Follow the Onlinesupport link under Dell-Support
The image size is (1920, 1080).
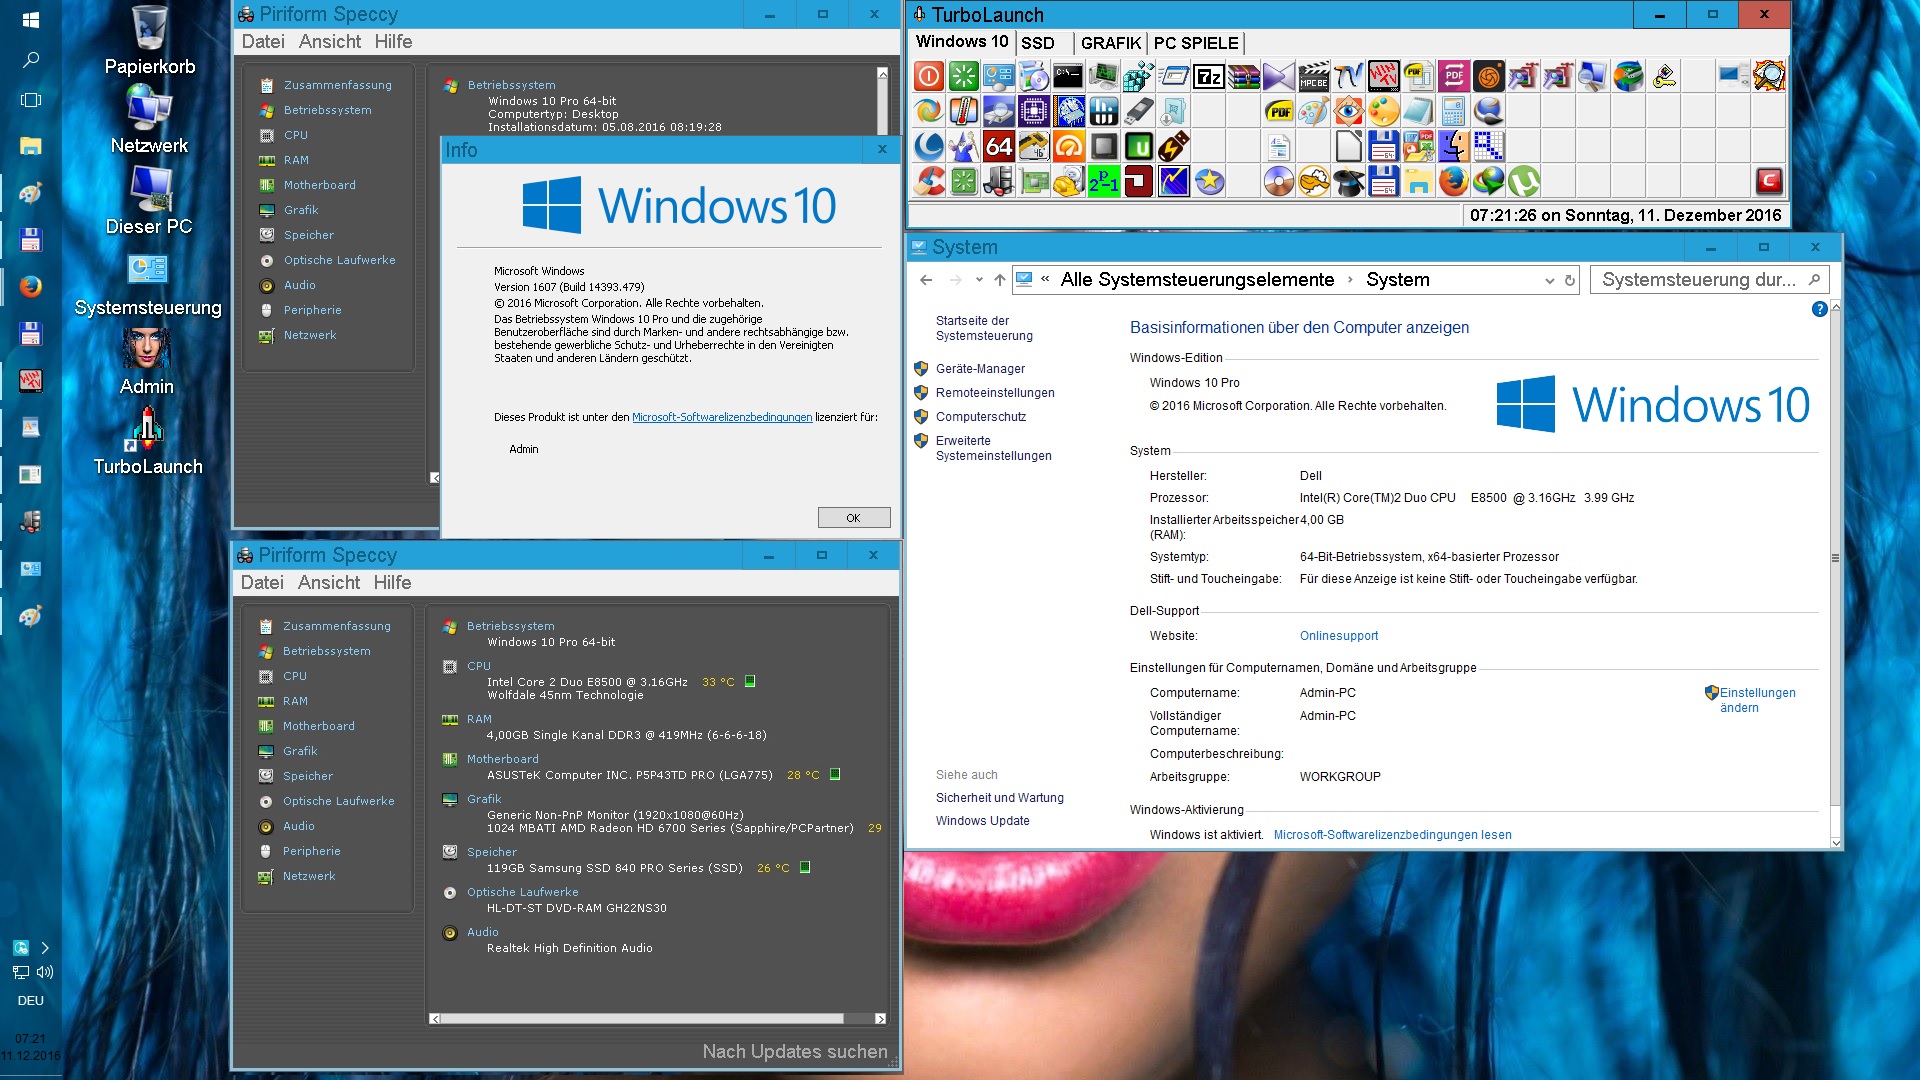click(1338, 636)
